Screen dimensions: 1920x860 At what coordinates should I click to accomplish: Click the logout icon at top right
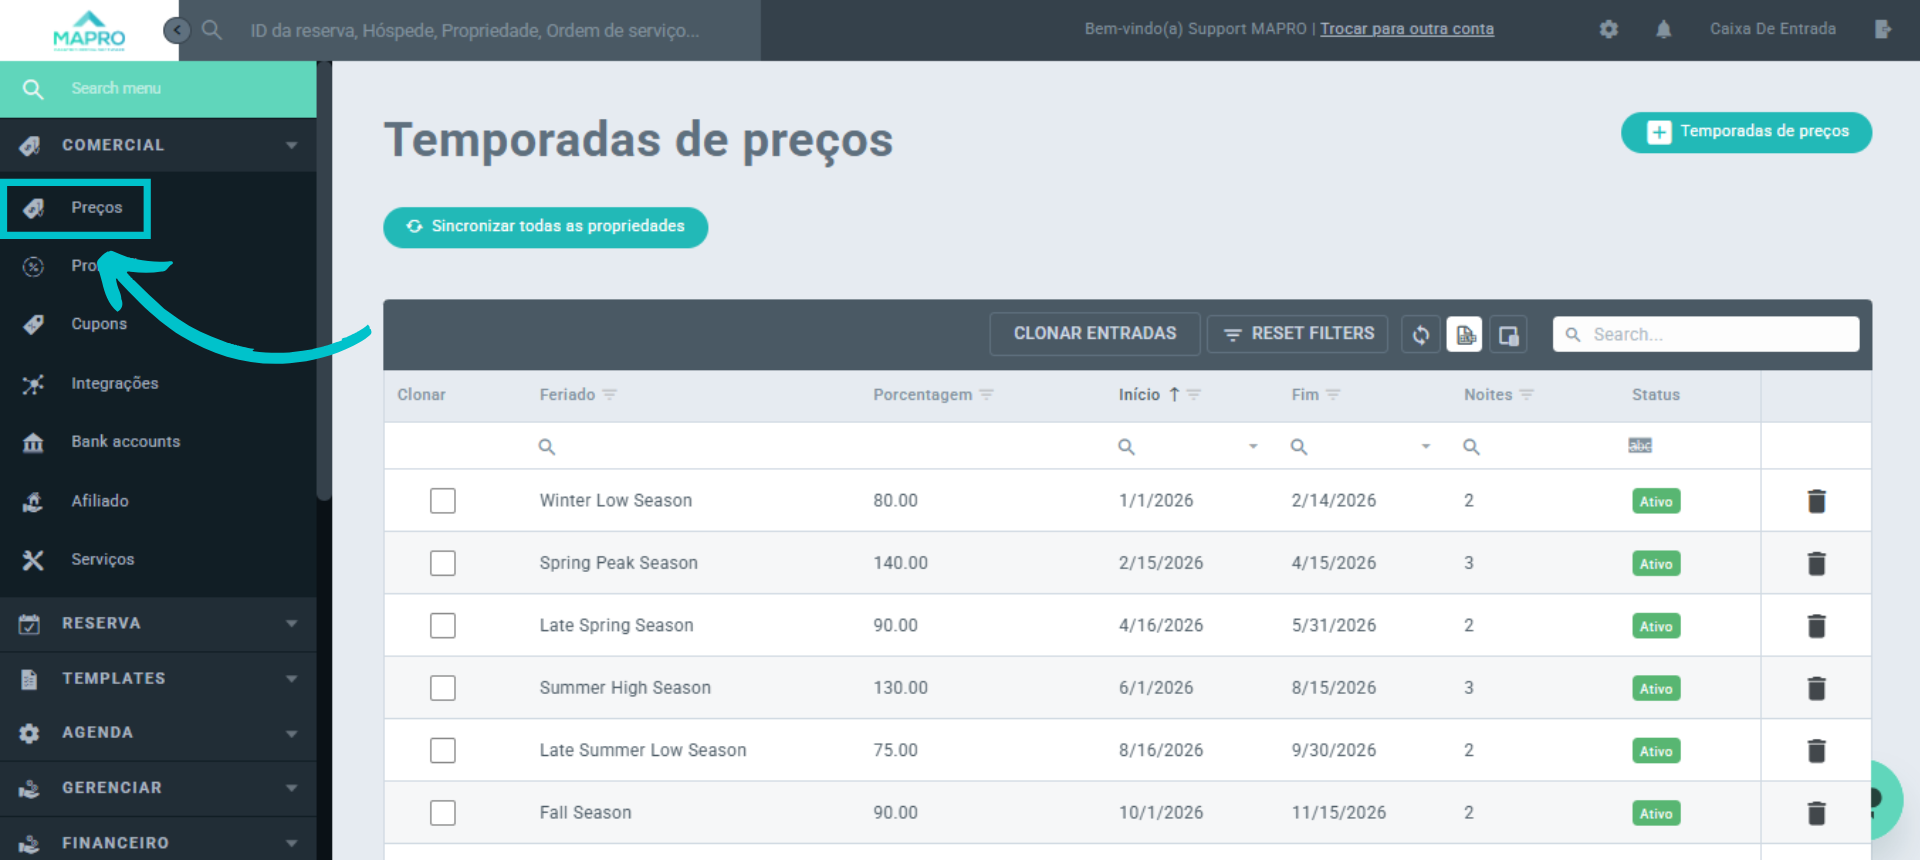pyautogui.click(x=1882, y=29)
